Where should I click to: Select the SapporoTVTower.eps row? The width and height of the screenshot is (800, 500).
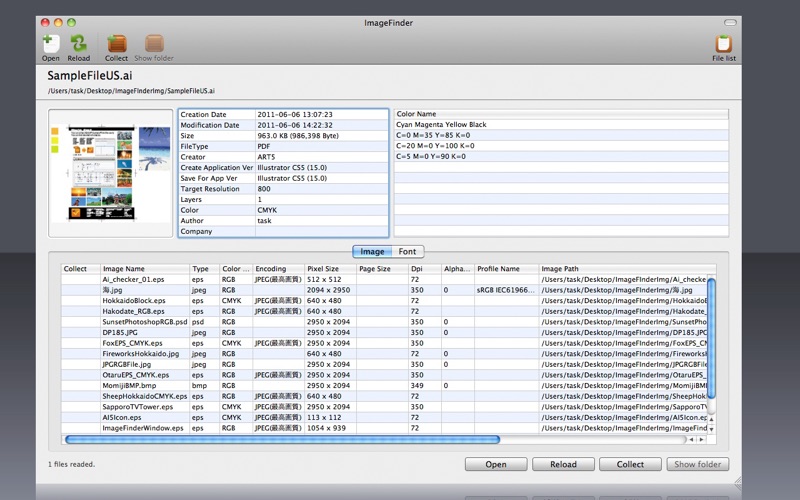384,407
